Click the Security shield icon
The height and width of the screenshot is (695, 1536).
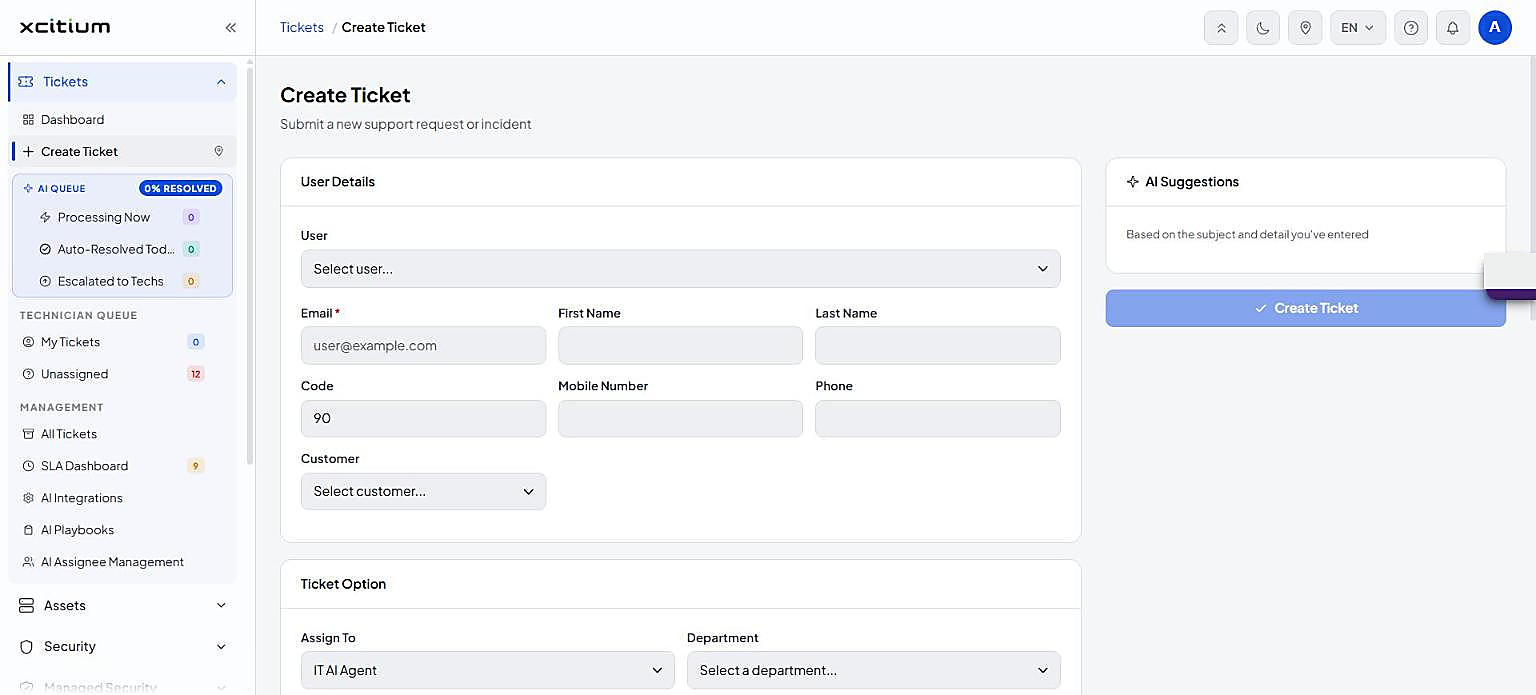[27, 646]
